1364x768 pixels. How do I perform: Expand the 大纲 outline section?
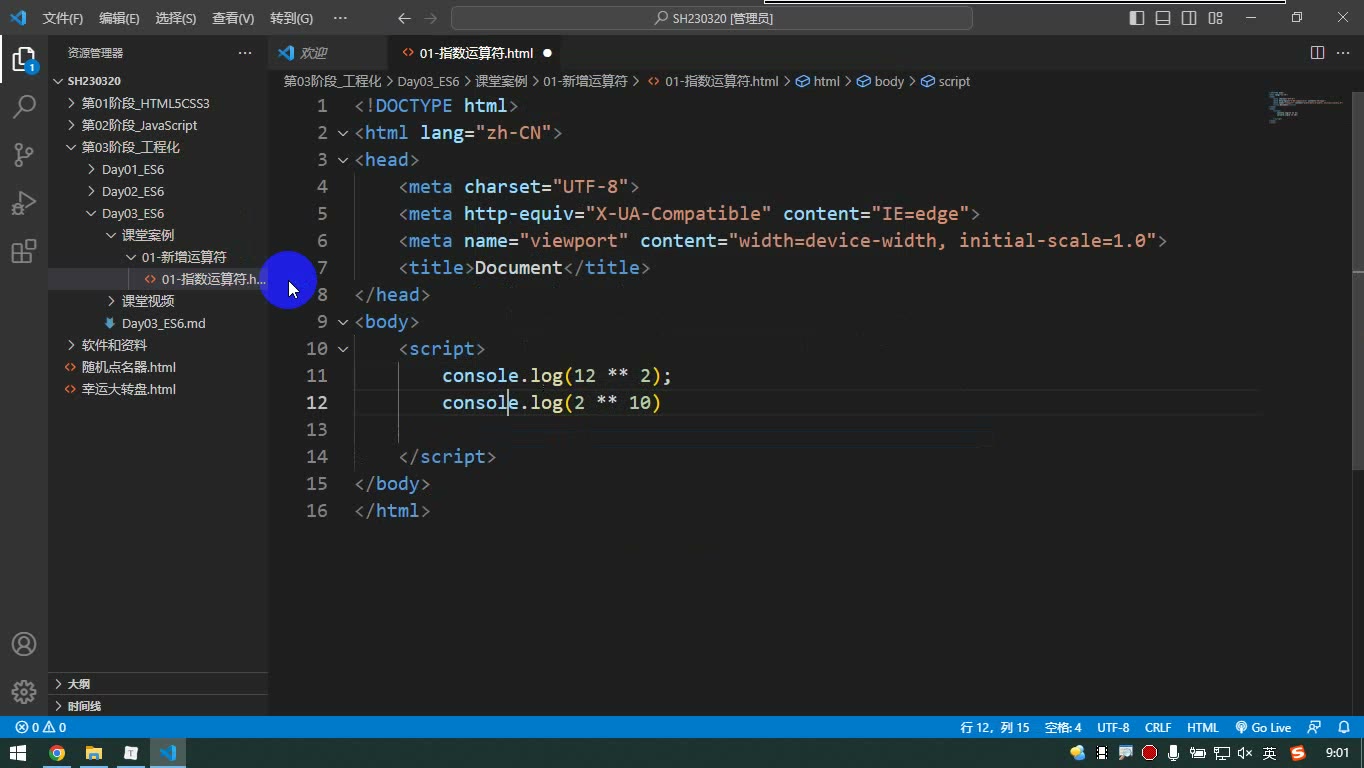[78, 684]
